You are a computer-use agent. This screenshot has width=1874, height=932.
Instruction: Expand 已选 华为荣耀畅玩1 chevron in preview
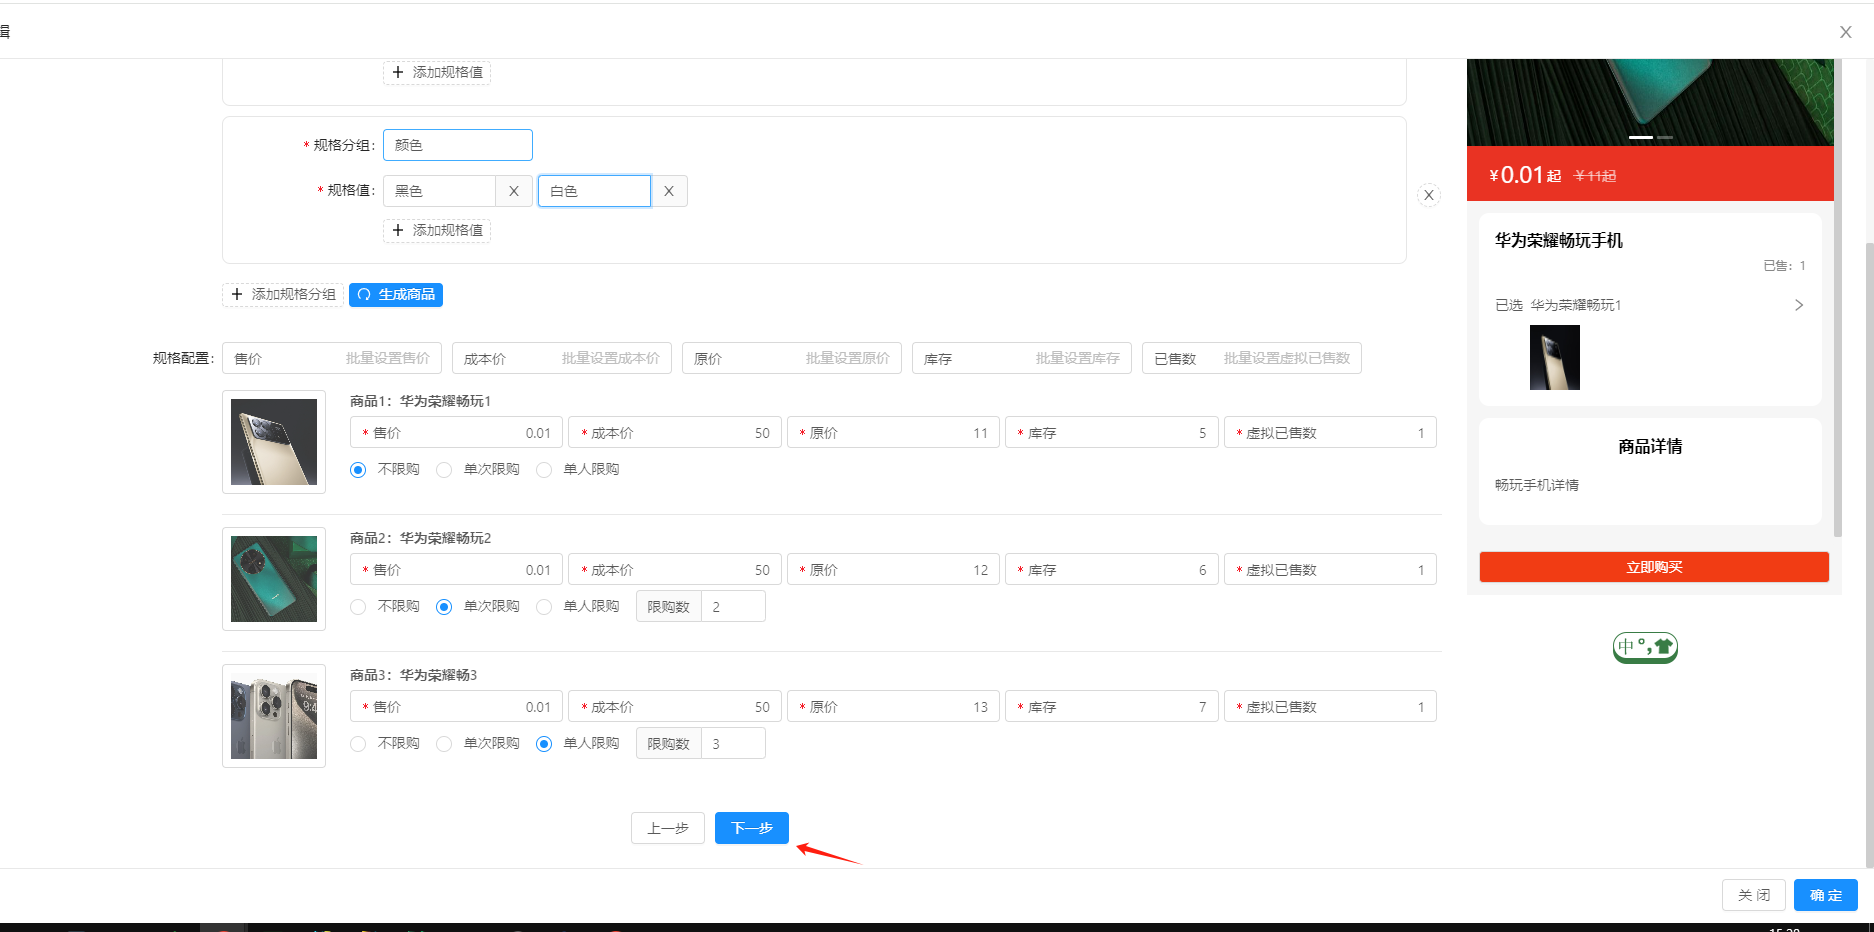tap(1799, 305)
